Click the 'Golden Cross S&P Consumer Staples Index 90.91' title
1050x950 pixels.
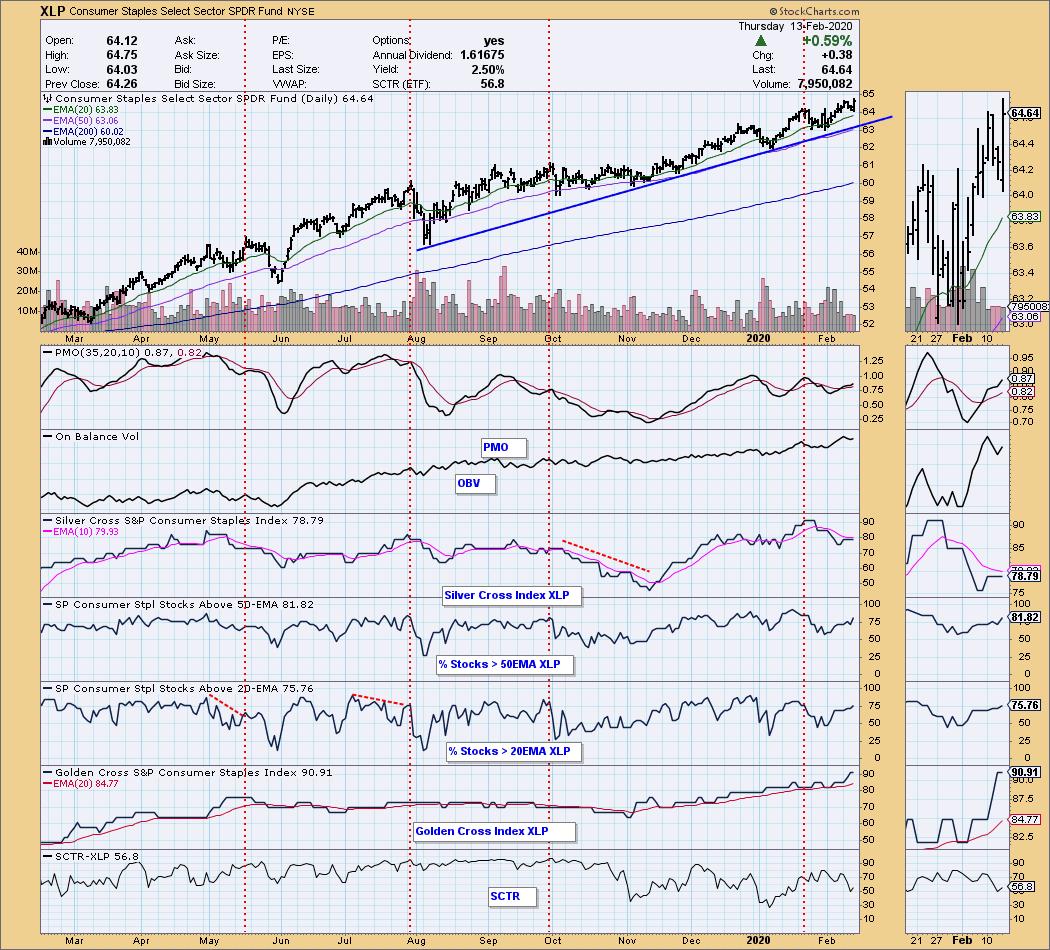click(194, 773)
